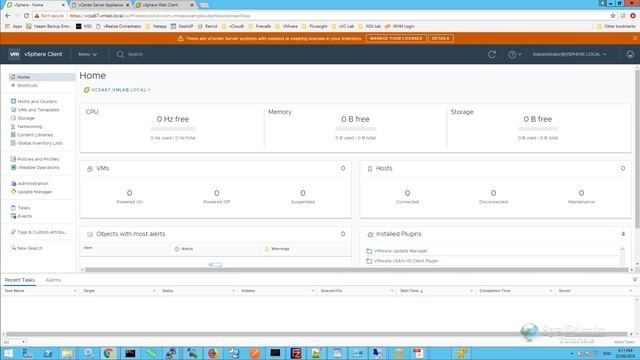
Task: Go back using browser back arrow
Action: pos(8,16)
